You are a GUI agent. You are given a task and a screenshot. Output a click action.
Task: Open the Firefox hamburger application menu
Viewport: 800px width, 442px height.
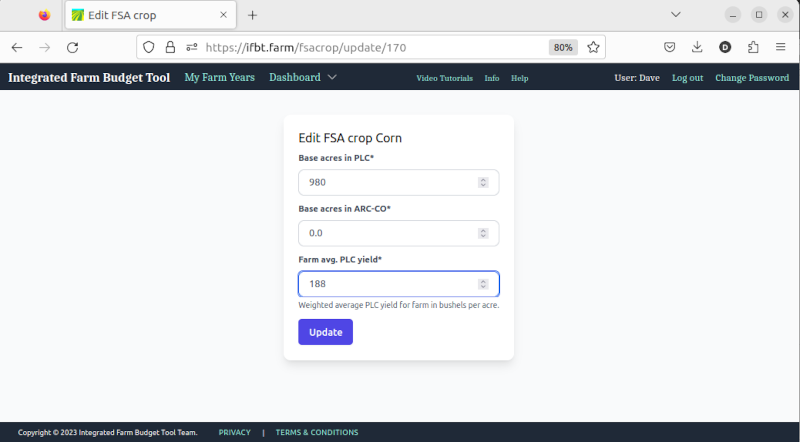781,47
